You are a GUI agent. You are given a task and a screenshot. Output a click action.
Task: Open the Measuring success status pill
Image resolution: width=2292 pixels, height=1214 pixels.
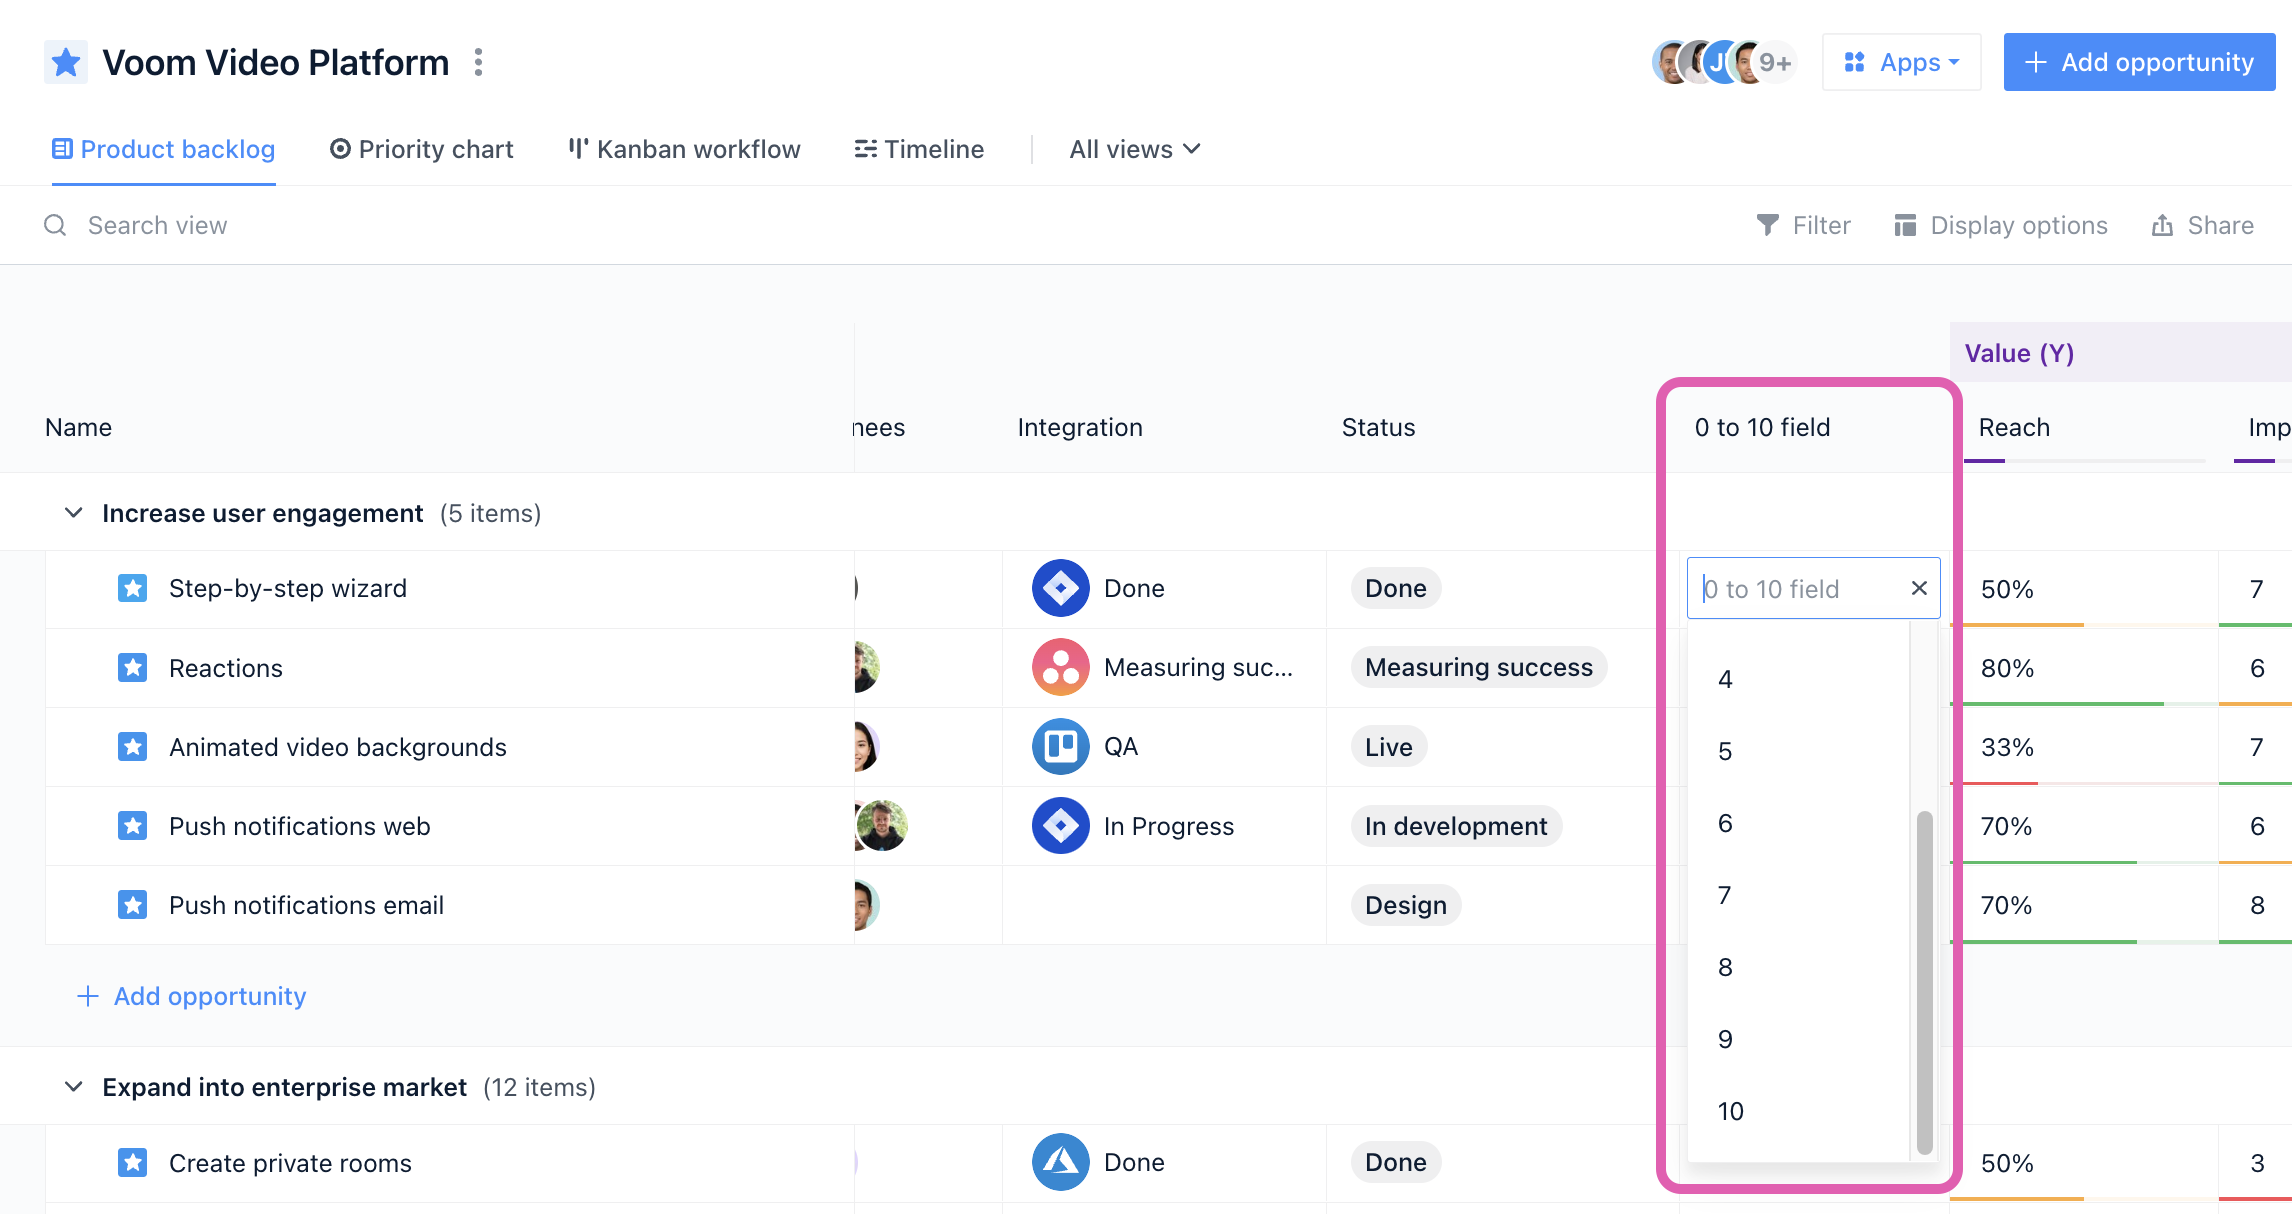click(1479, 667)
